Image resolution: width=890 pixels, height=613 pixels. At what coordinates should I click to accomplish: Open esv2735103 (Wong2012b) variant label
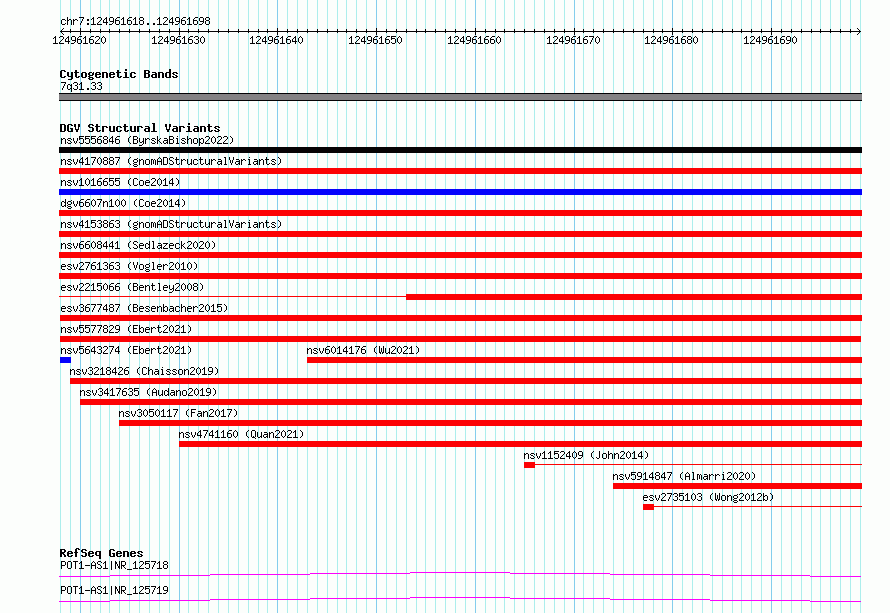pos(708,497)
